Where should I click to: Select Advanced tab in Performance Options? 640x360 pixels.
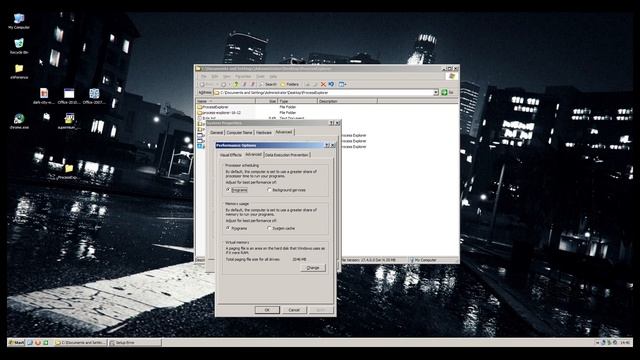[x=253, y=155]
